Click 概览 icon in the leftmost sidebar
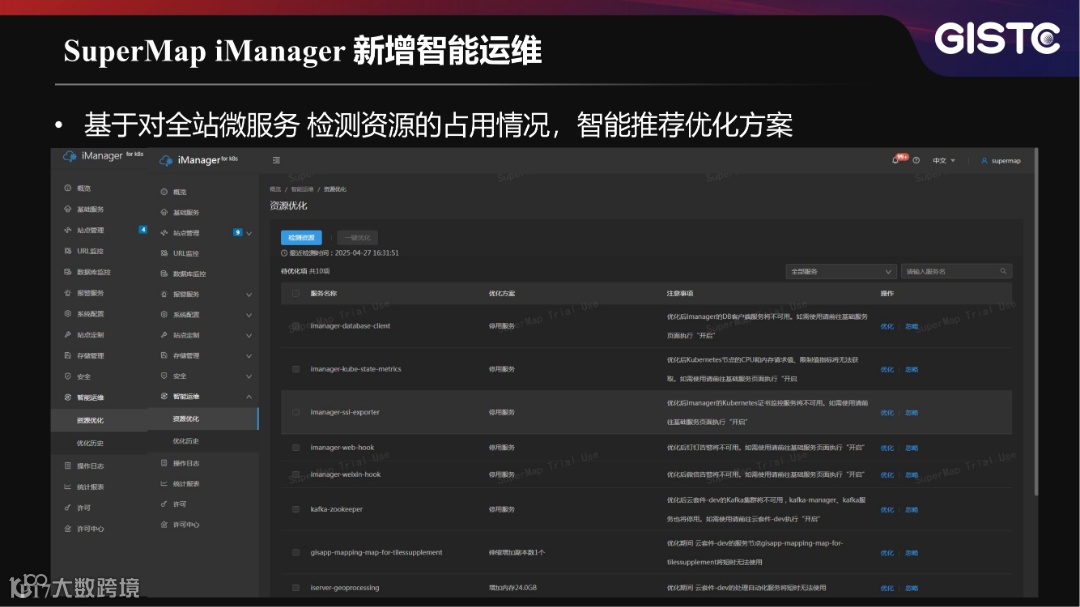This screenshot has height=607, width=1080. 68,187
